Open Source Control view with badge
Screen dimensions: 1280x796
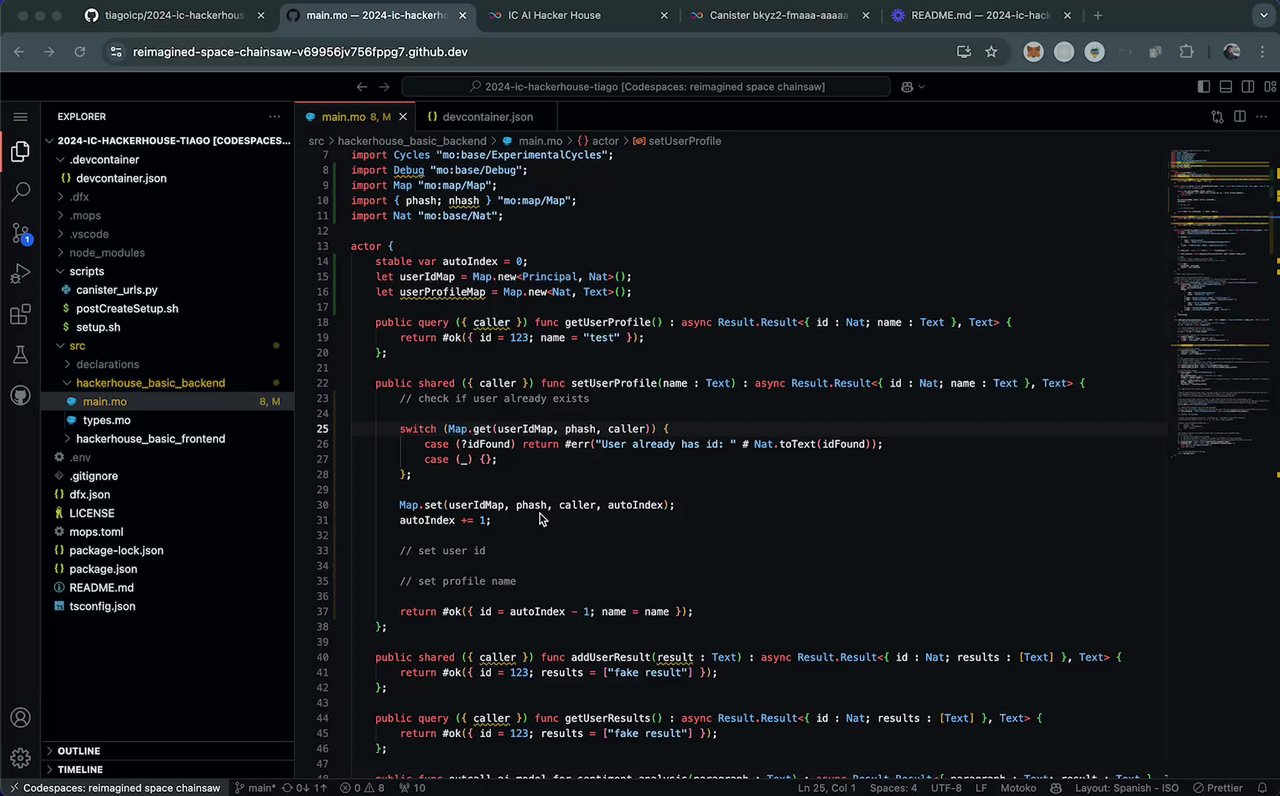pyautogui.click(x=20, y=234)
